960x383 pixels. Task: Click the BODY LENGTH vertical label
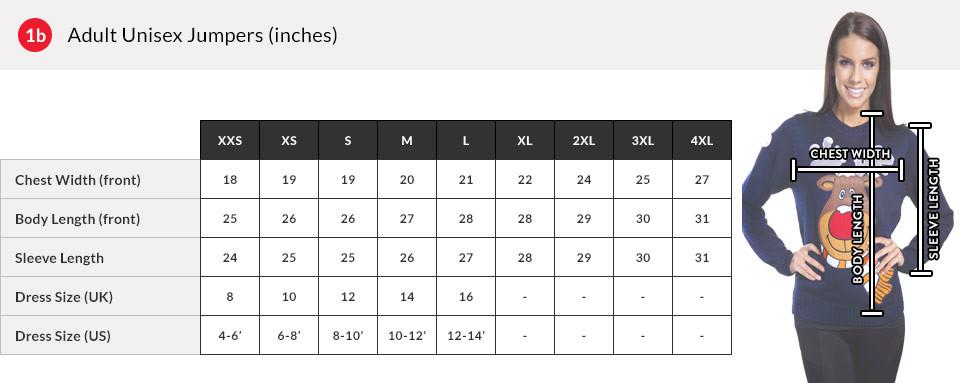click(x=858, y=239)
